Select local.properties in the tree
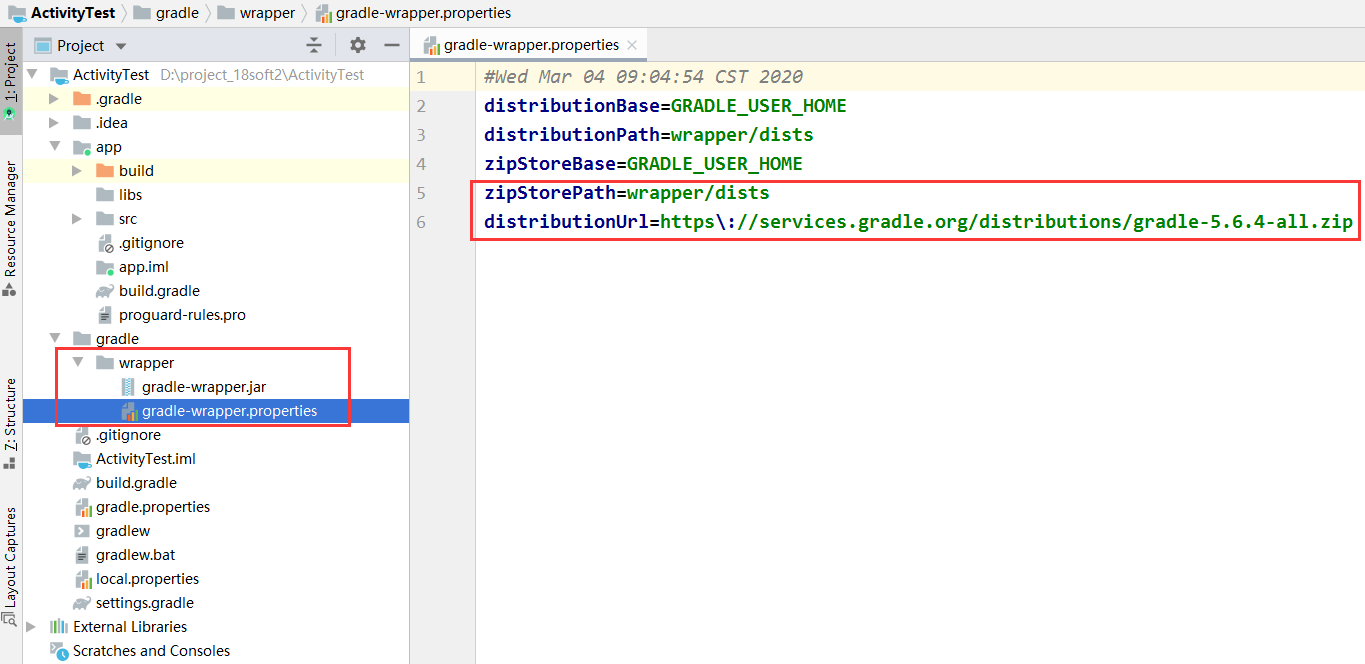This screenshot has width=1365, height=664. tap(216, 579)
